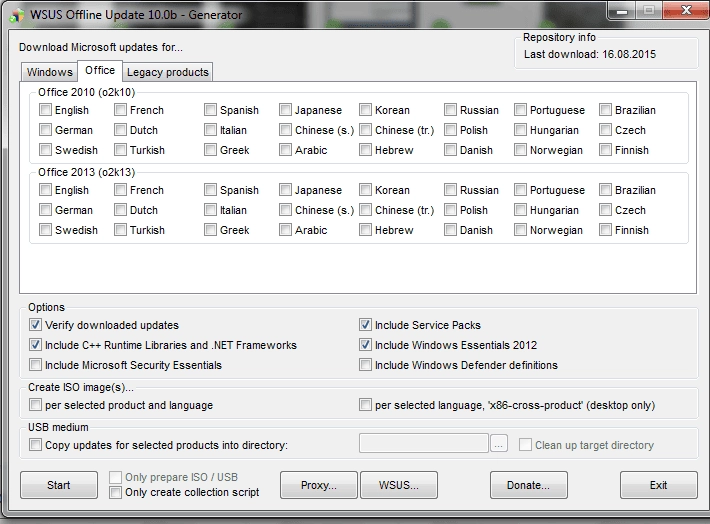This screenshot has width=710, height=524.
Task: Click the Start button
Action: (x=59, y=485)
